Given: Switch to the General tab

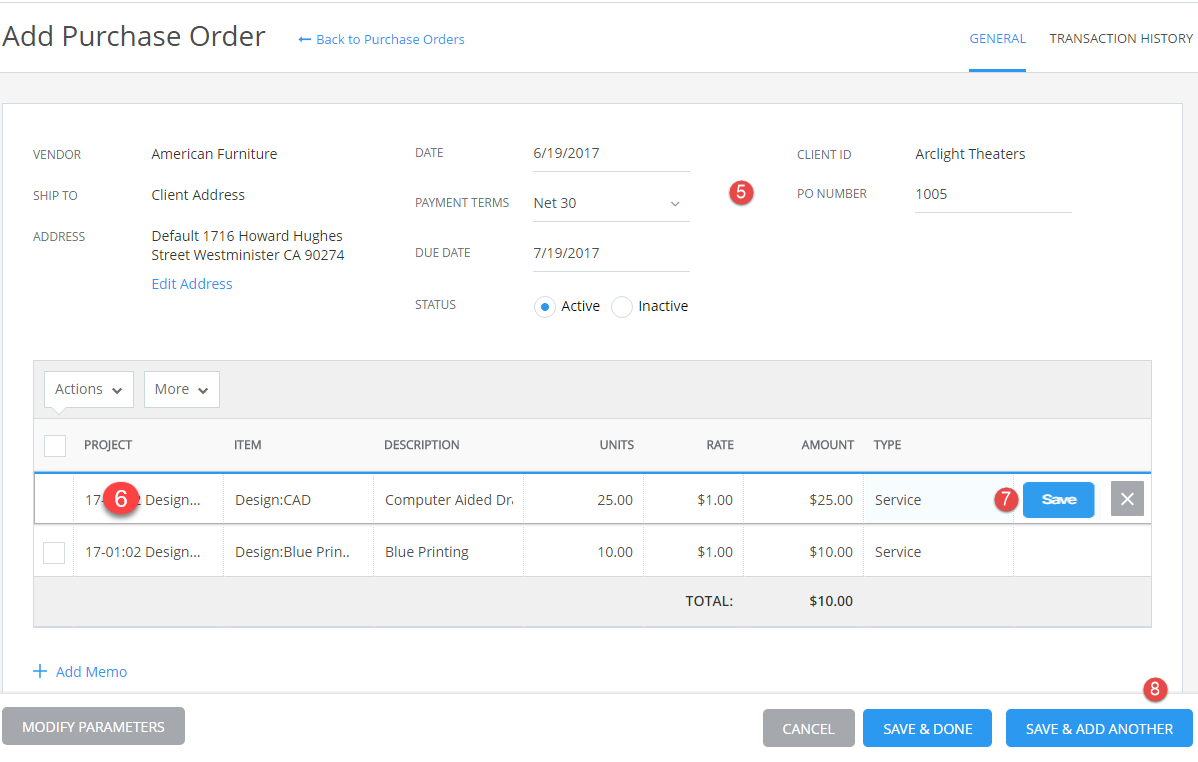Looking at the screenshot, I should [997, 38].
